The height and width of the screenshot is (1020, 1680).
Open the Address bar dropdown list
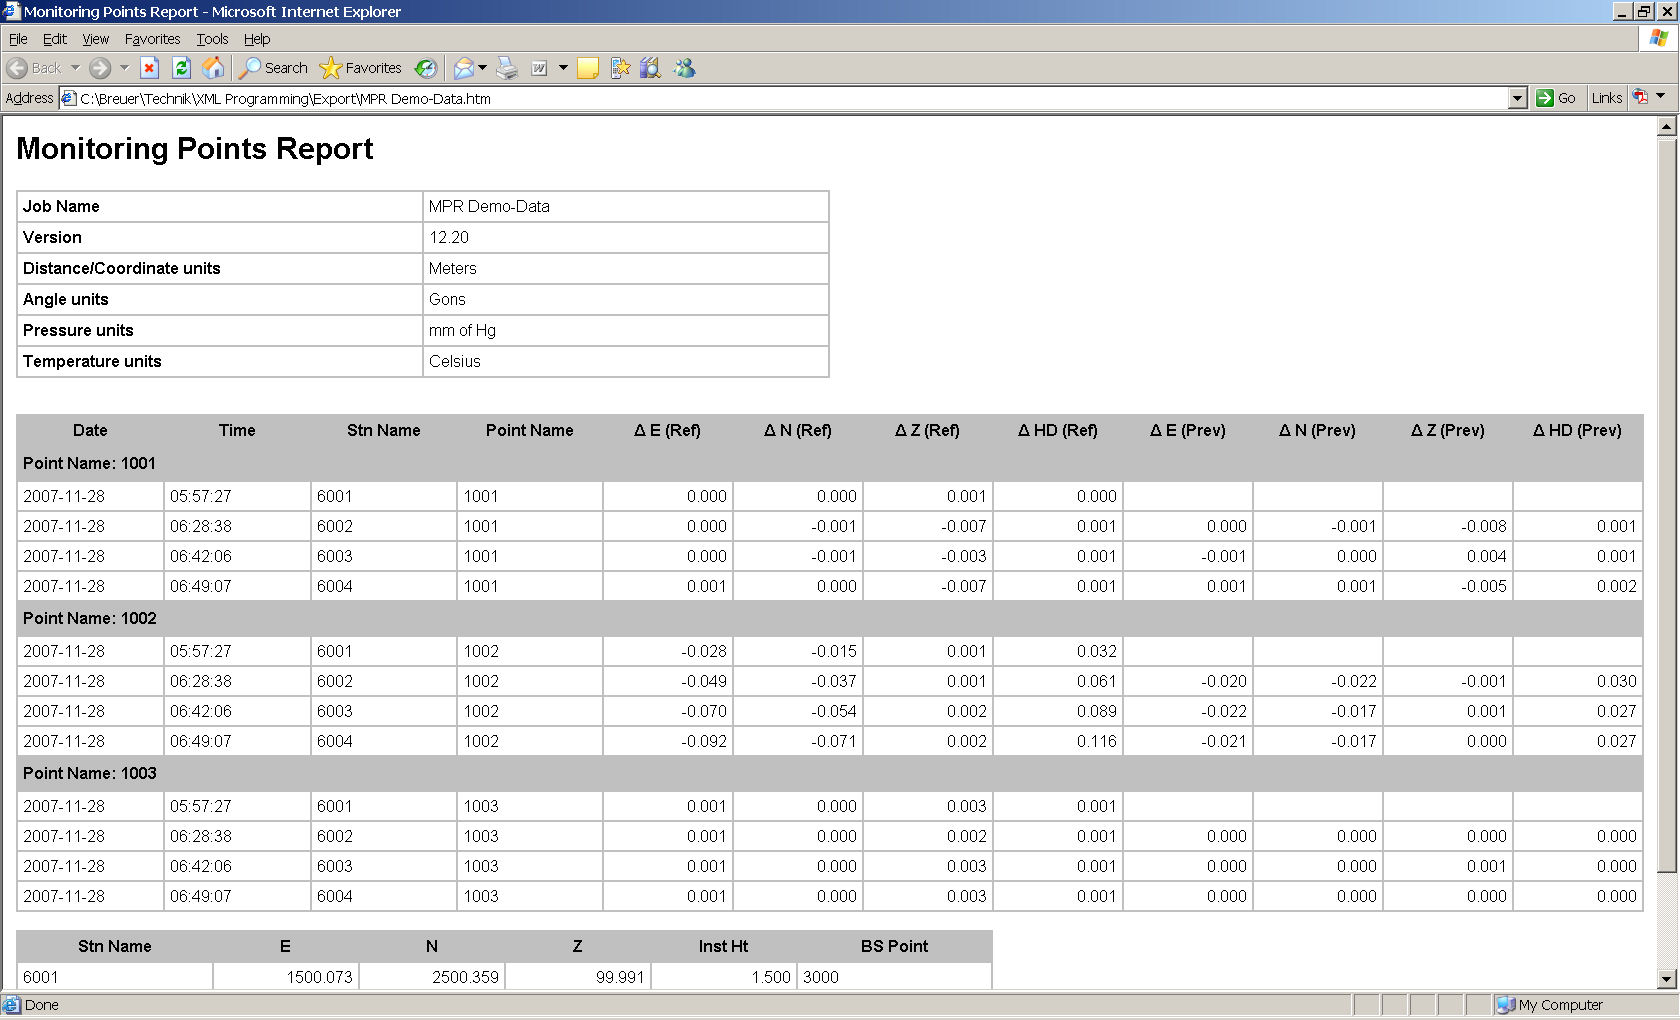click(x=1518, y=98)
